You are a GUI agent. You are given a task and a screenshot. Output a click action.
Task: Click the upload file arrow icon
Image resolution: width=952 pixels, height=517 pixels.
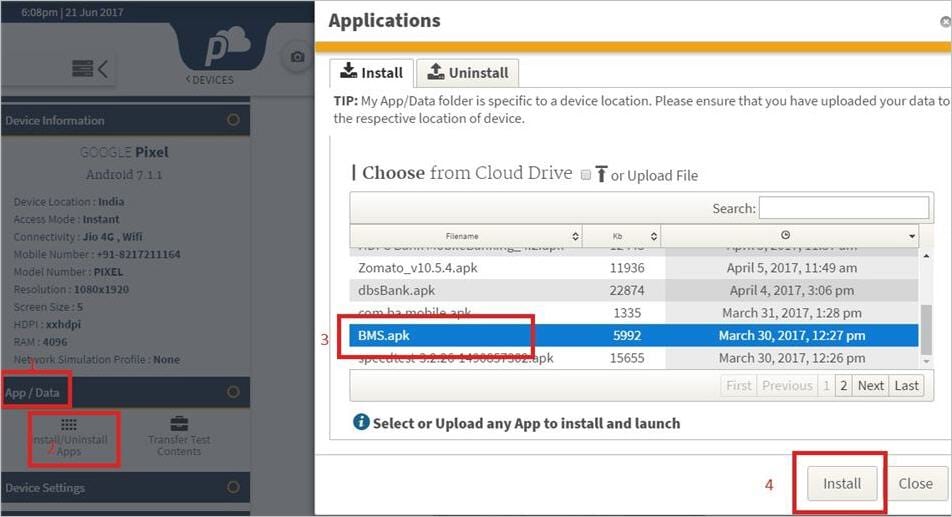point(601,174)
